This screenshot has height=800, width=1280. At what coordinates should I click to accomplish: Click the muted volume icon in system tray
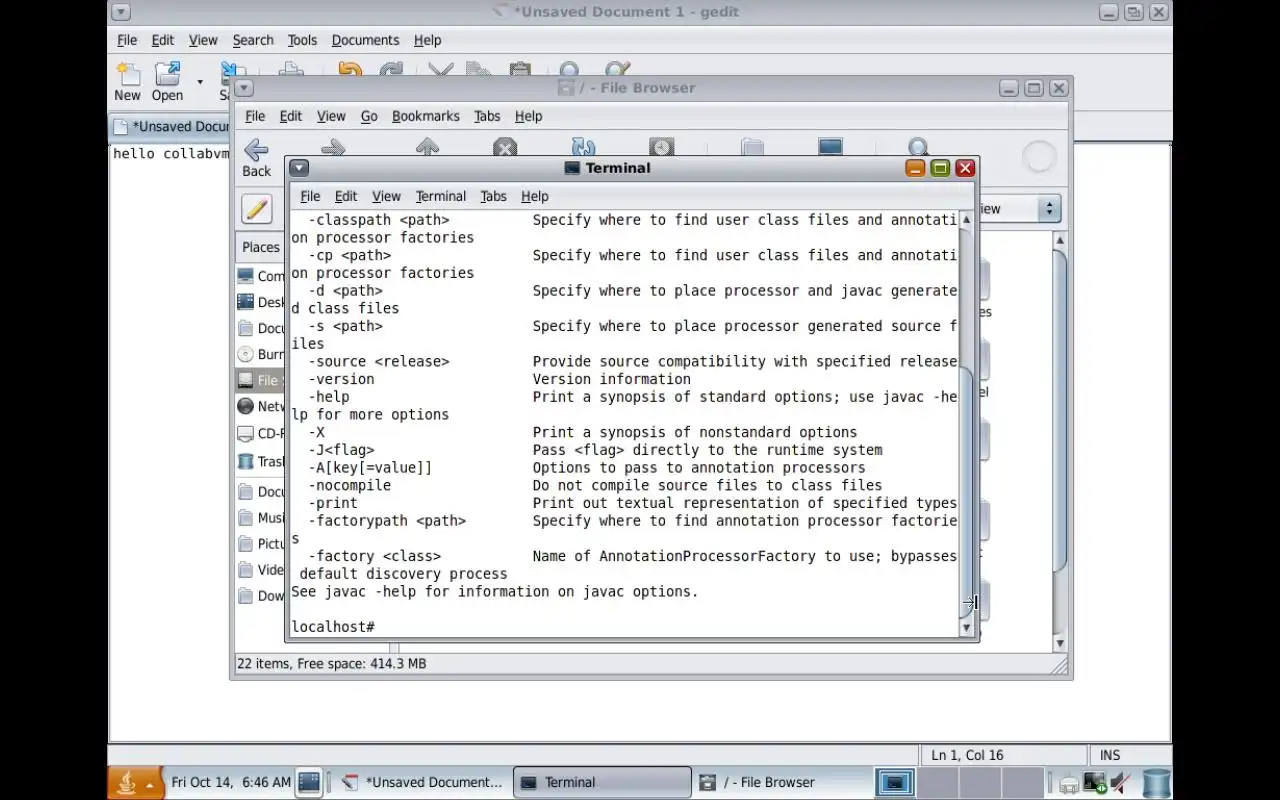(x=1121, y=783)
